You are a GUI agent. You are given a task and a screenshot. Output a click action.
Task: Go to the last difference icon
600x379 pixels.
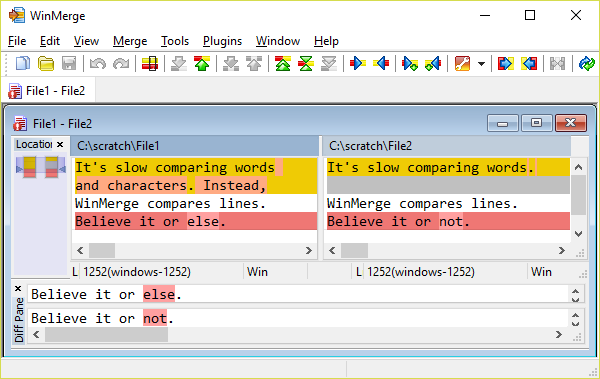click(x=329, y=63)
